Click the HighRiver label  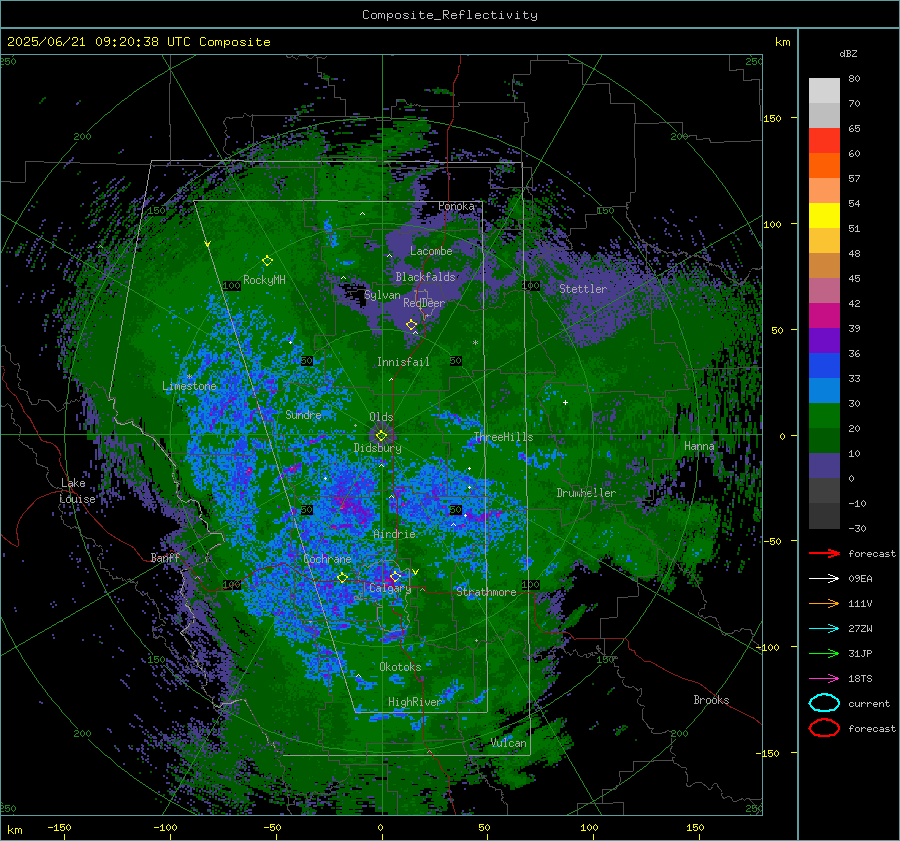click(415, 702)
